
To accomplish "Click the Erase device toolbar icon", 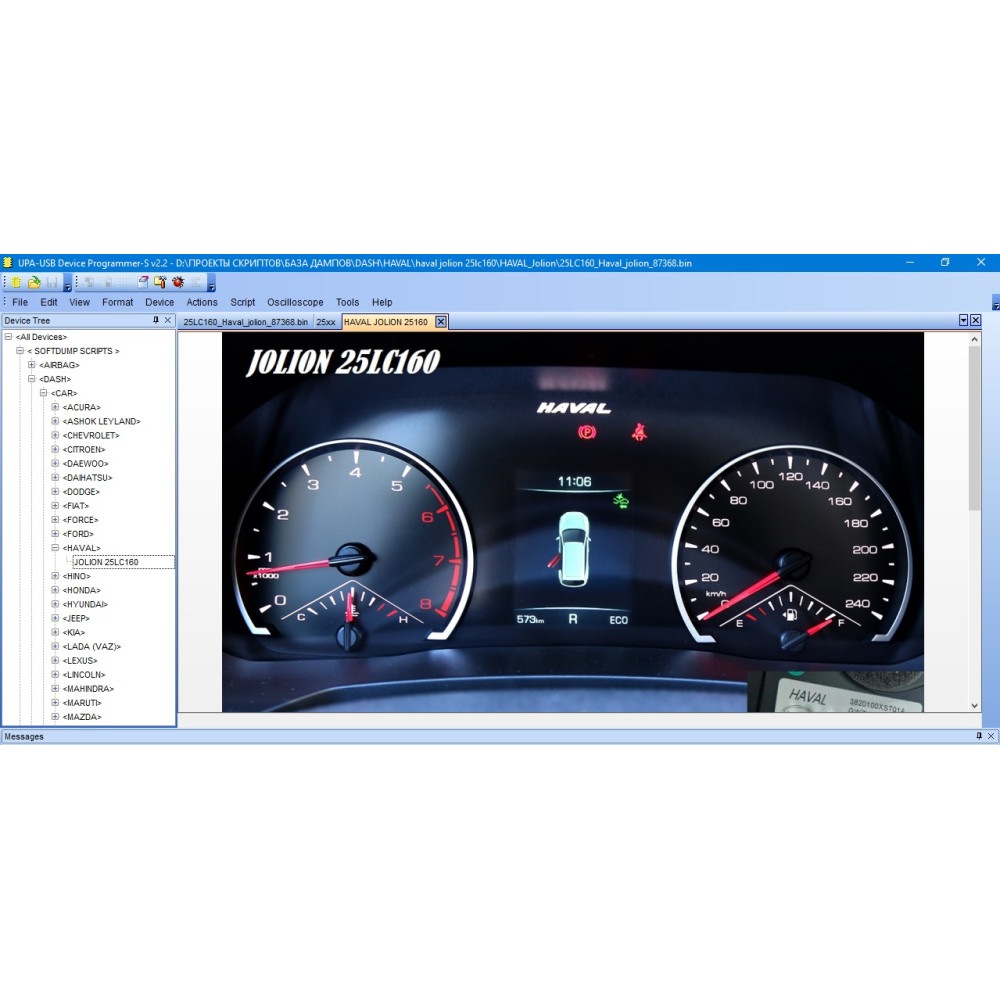I will (x=142, y=282).
